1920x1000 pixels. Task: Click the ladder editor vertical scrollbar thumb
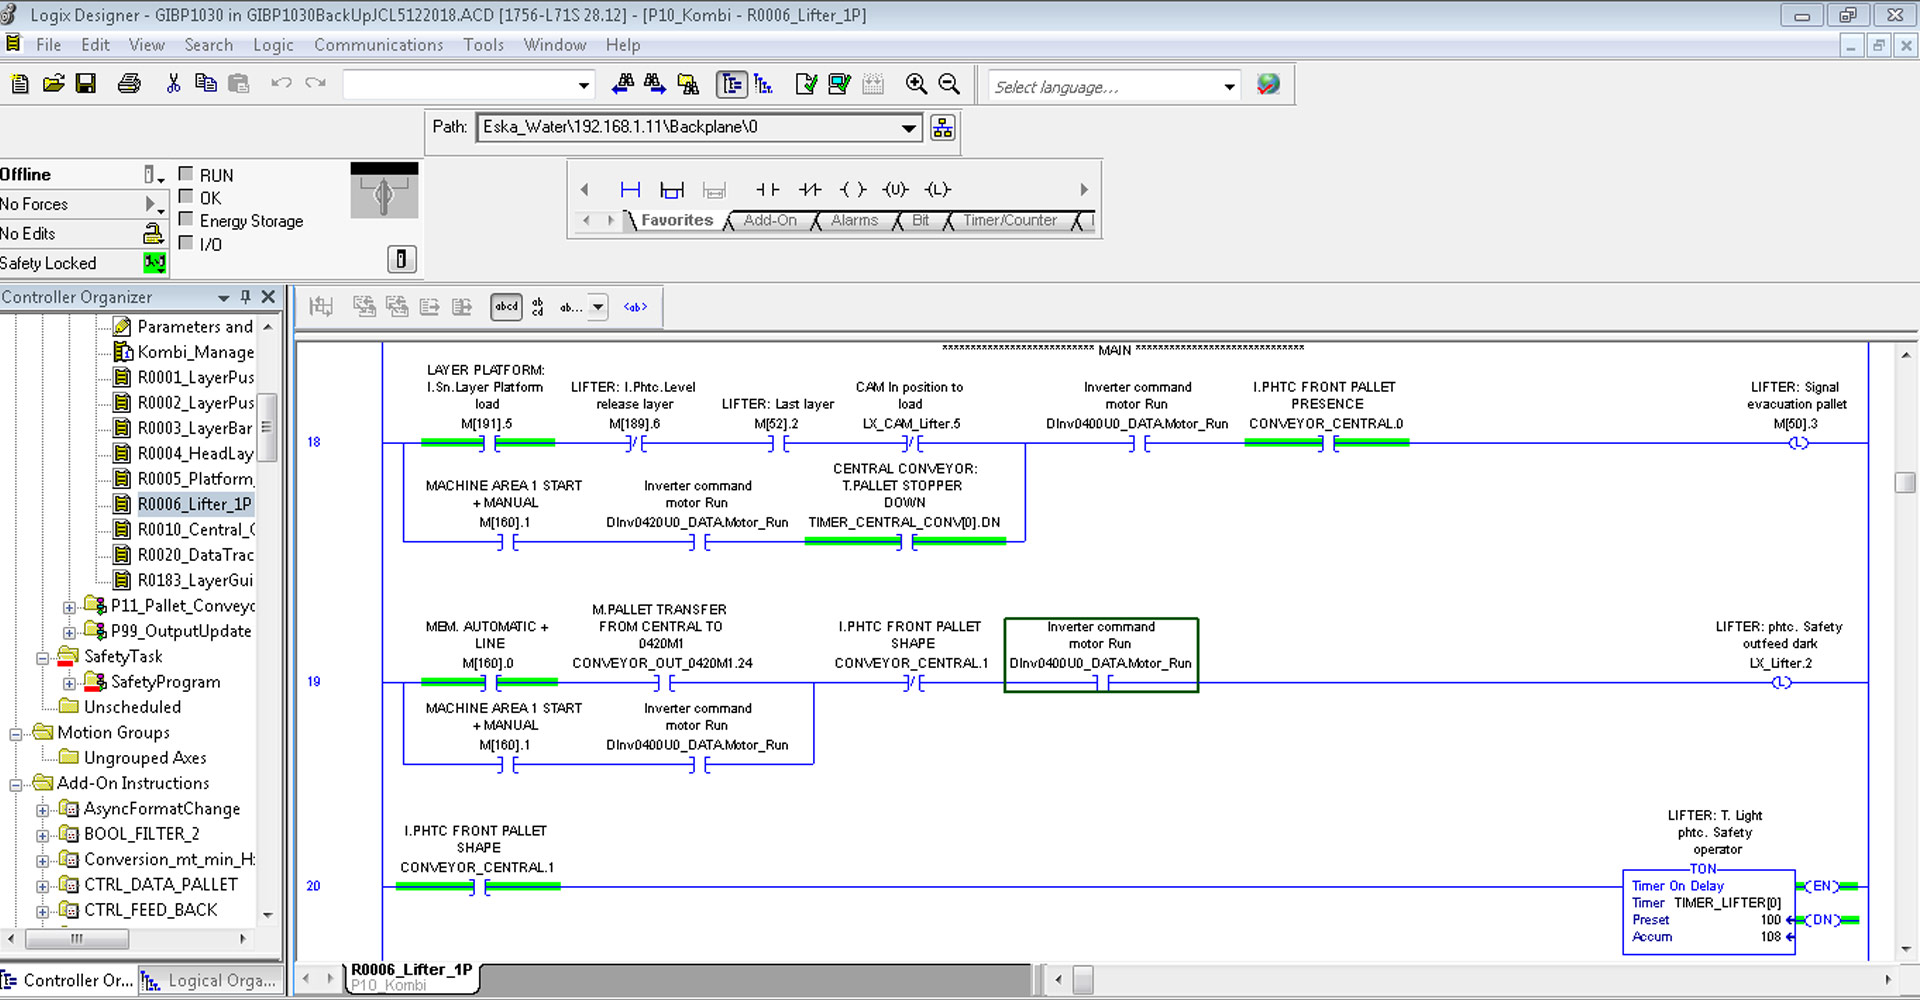click(1905, 482)
